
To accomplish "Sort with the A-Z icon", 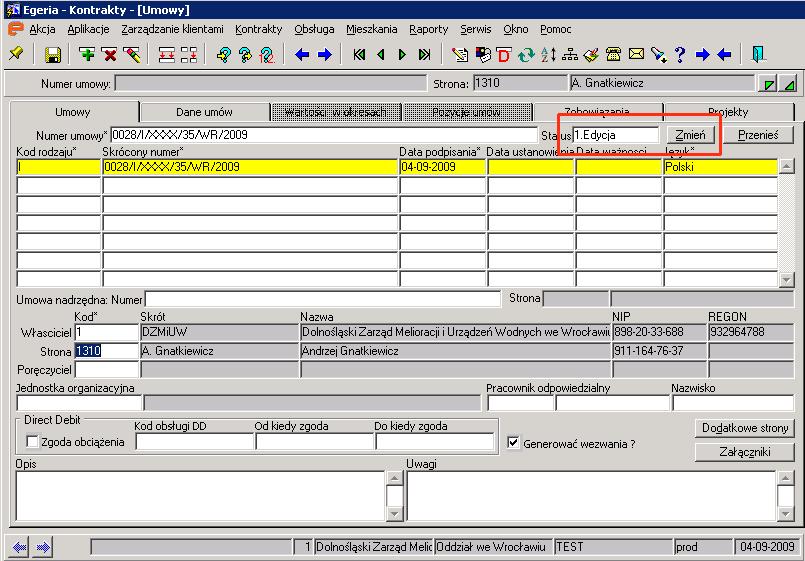I will click(548, 54).
